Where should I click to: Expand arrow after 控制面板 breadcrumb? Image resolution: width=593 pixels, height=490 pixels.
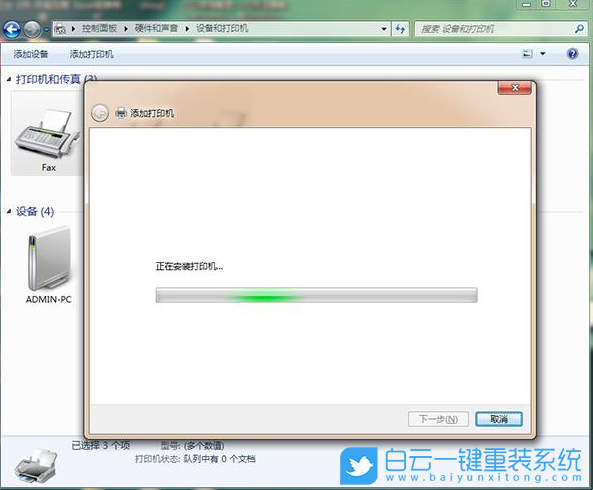126,29
